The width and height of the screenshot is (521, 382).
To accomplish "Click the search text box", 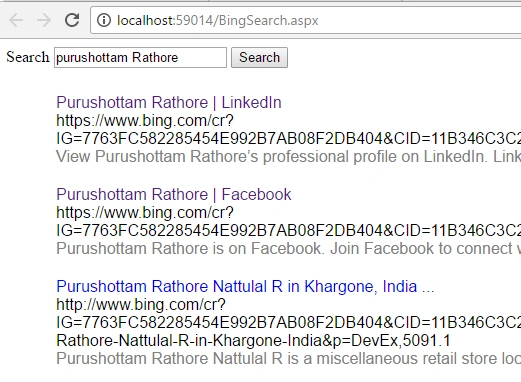I will 140,57.
